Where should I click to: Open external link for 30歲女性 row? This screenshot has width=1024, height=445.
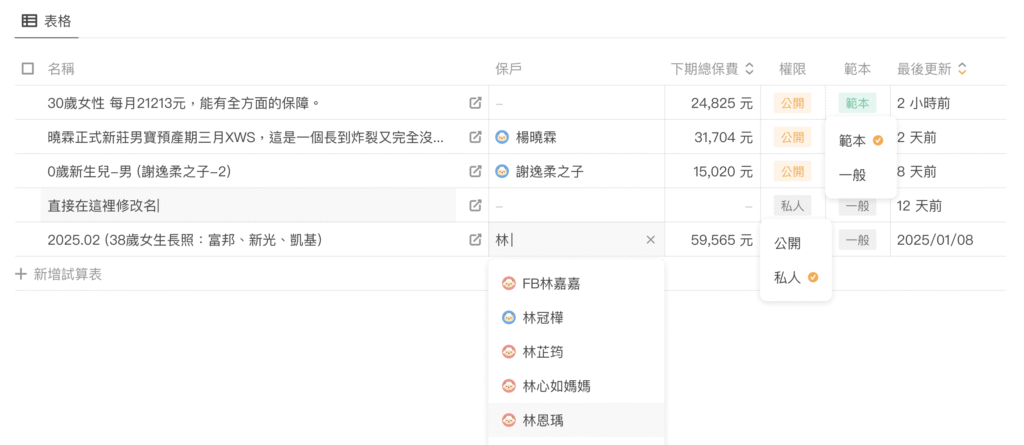[x=475, y=103]
